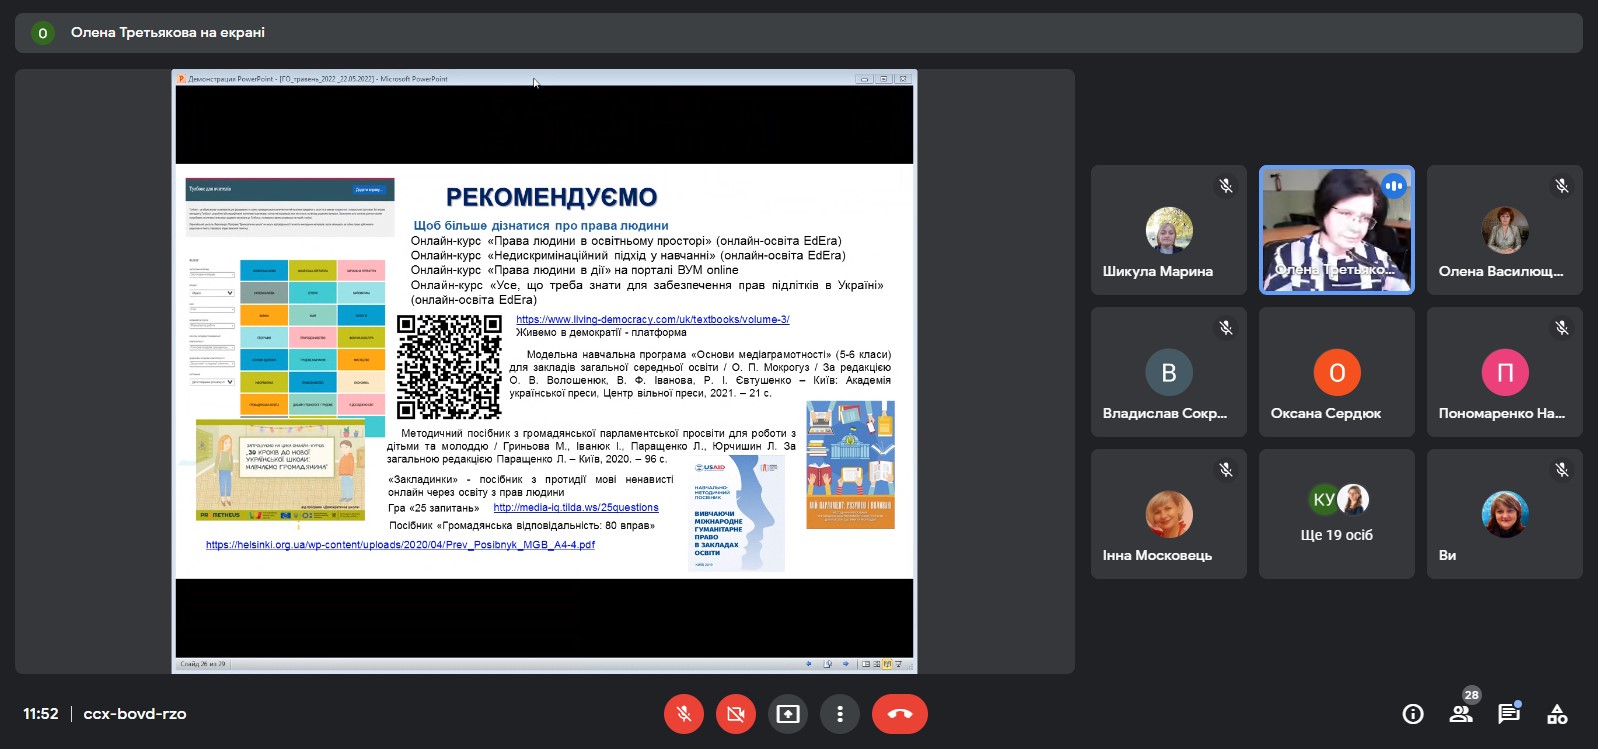Select Олена Третьякова video tile
Viewport: 1598px width, 749px height.
coord(1337,230)
